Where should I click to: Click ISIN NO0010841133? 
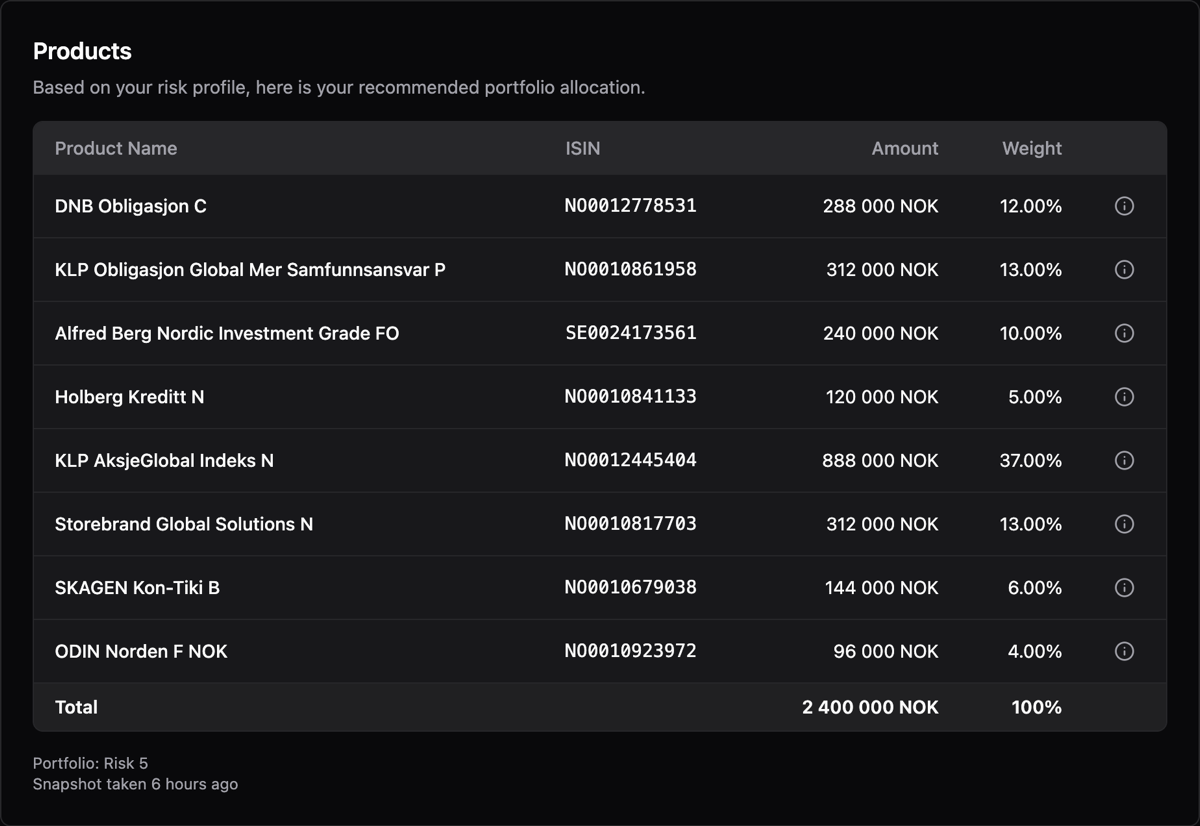click(631, 396)
